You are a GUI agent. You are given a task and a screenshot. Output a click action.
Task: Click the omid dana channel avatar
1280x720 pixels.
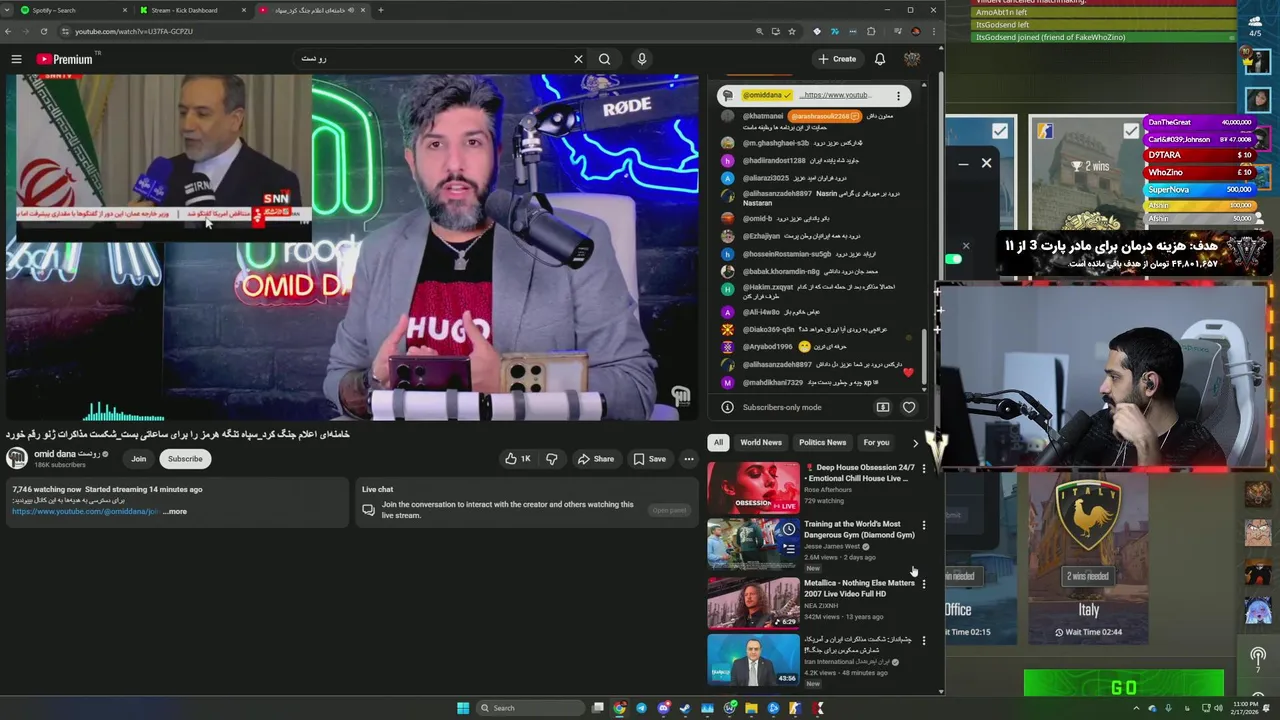tap(17, 459)
